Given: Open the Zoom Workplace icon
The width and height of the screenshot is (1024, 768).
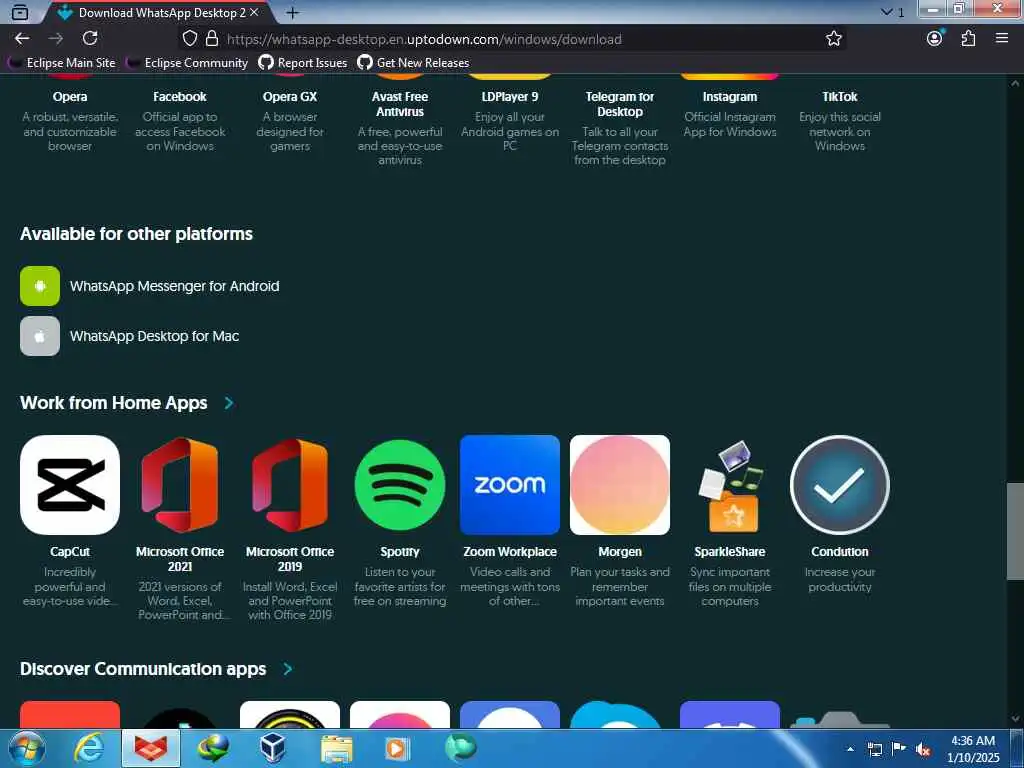Looking at the screenshot, I should pyautogui.click(x=510, y=485).
